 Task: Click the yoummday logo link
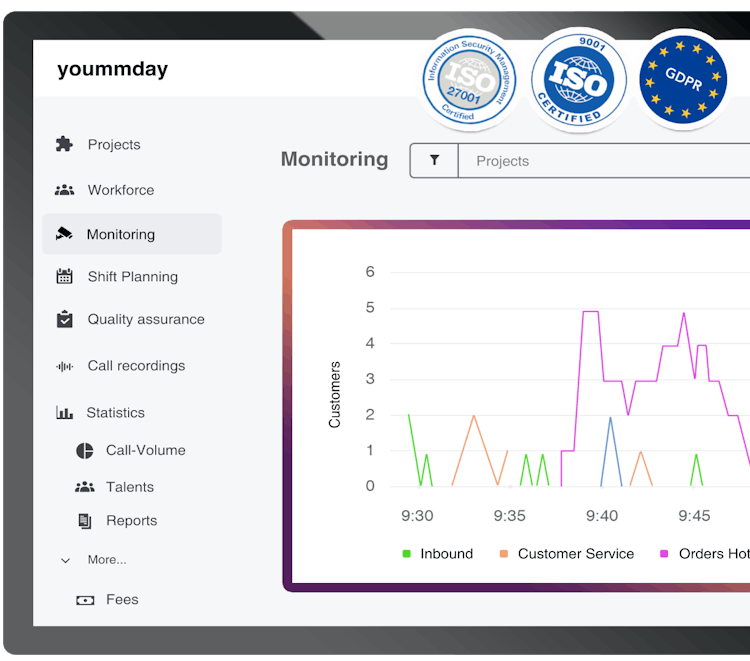click(112, 69)
